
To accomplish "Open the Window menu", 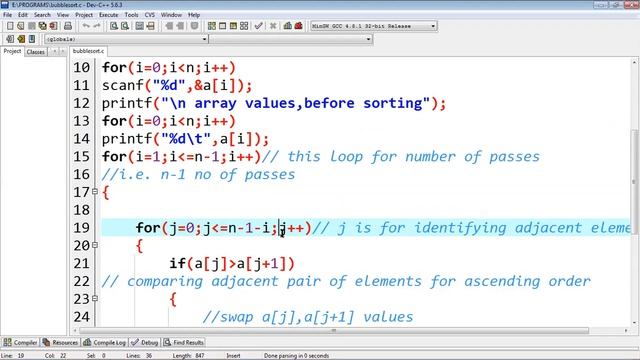I will 171,15.
